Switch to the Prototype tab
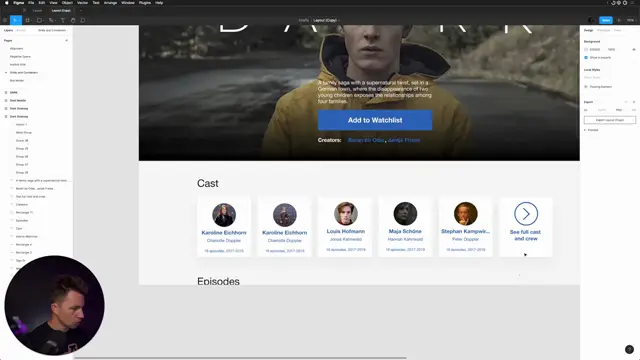 603,30
